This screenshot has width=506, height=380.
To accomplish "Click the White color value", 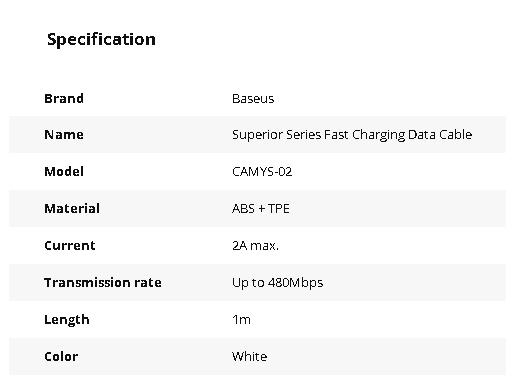I will 249,357.
